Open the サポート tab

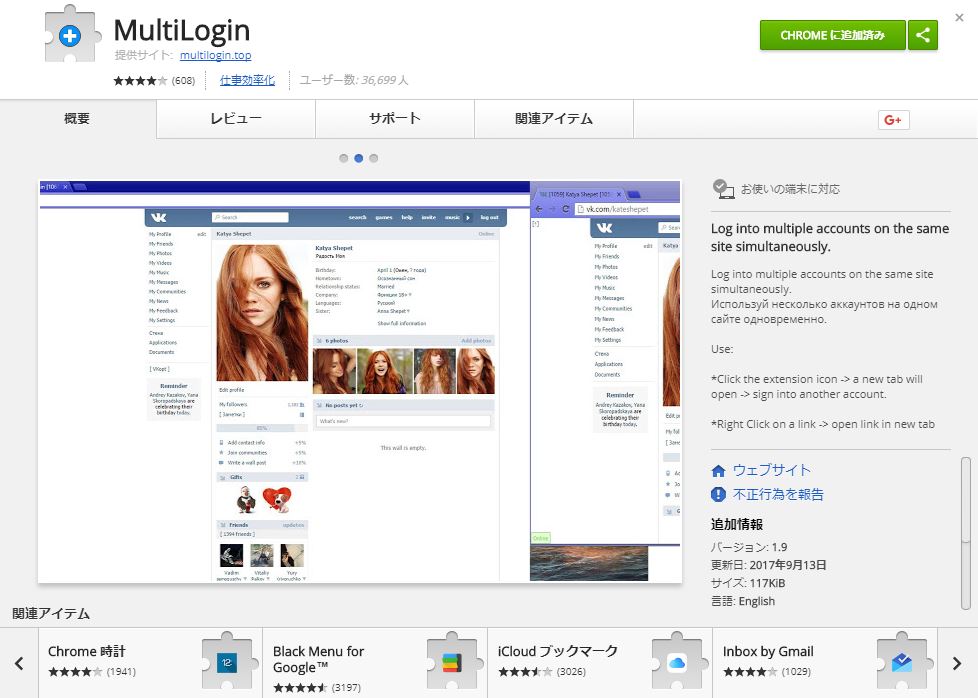[395, 119]
